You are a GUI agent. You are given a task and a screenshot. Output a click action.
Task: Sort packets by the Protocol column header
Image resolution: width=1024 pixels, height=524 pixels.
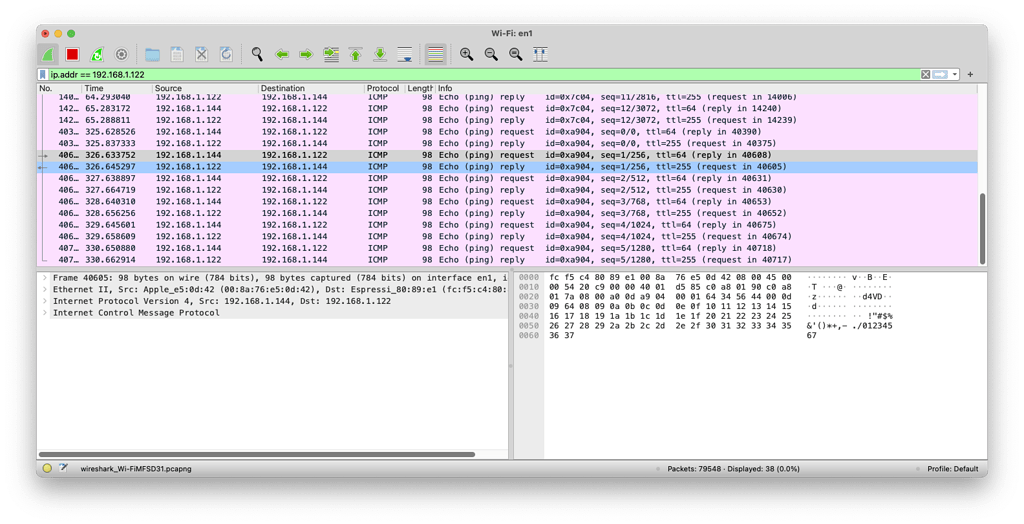coord(382,89)
